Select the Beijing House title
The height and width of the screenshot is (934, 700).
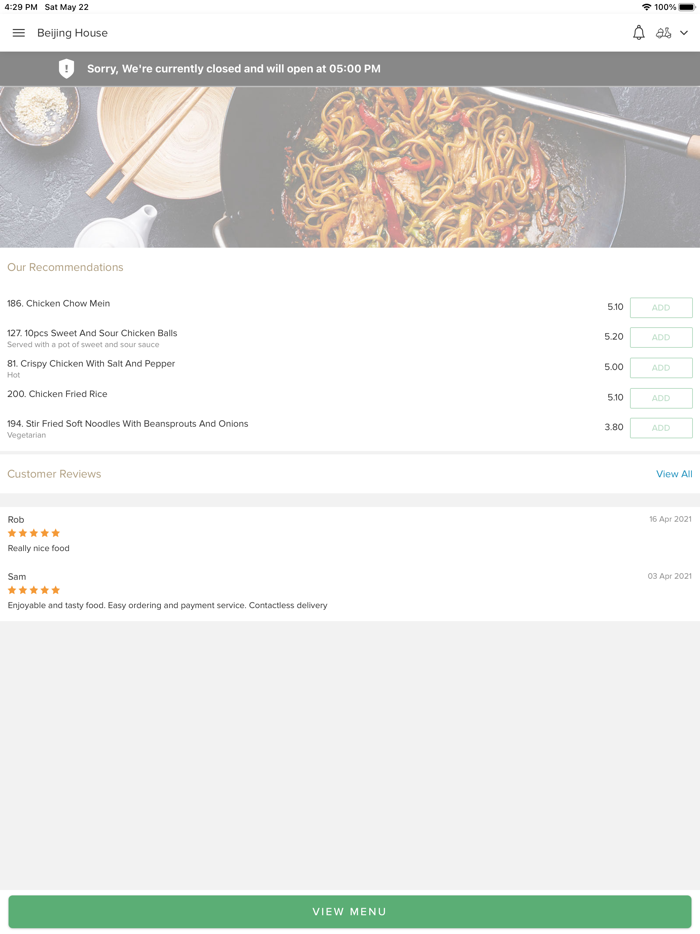(x=73, y=33)
